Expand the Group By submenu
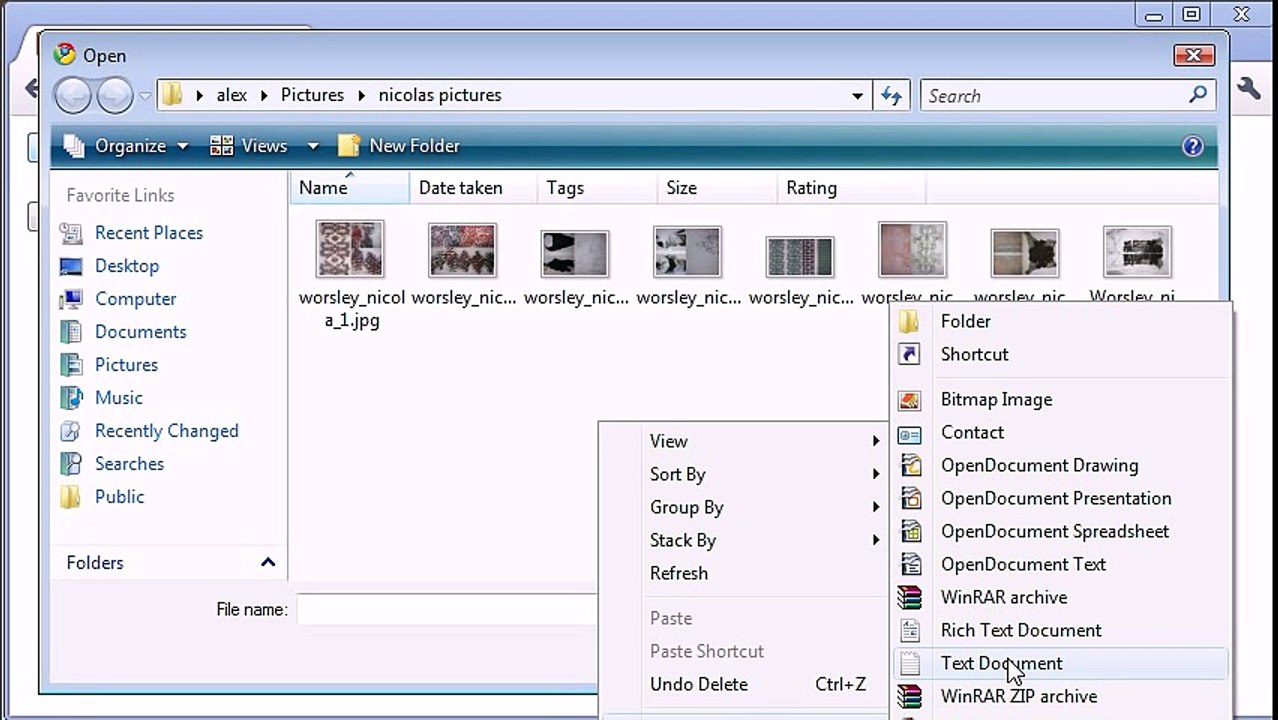The width and height of the screenshot is (1278, 720). coord(744,508)
